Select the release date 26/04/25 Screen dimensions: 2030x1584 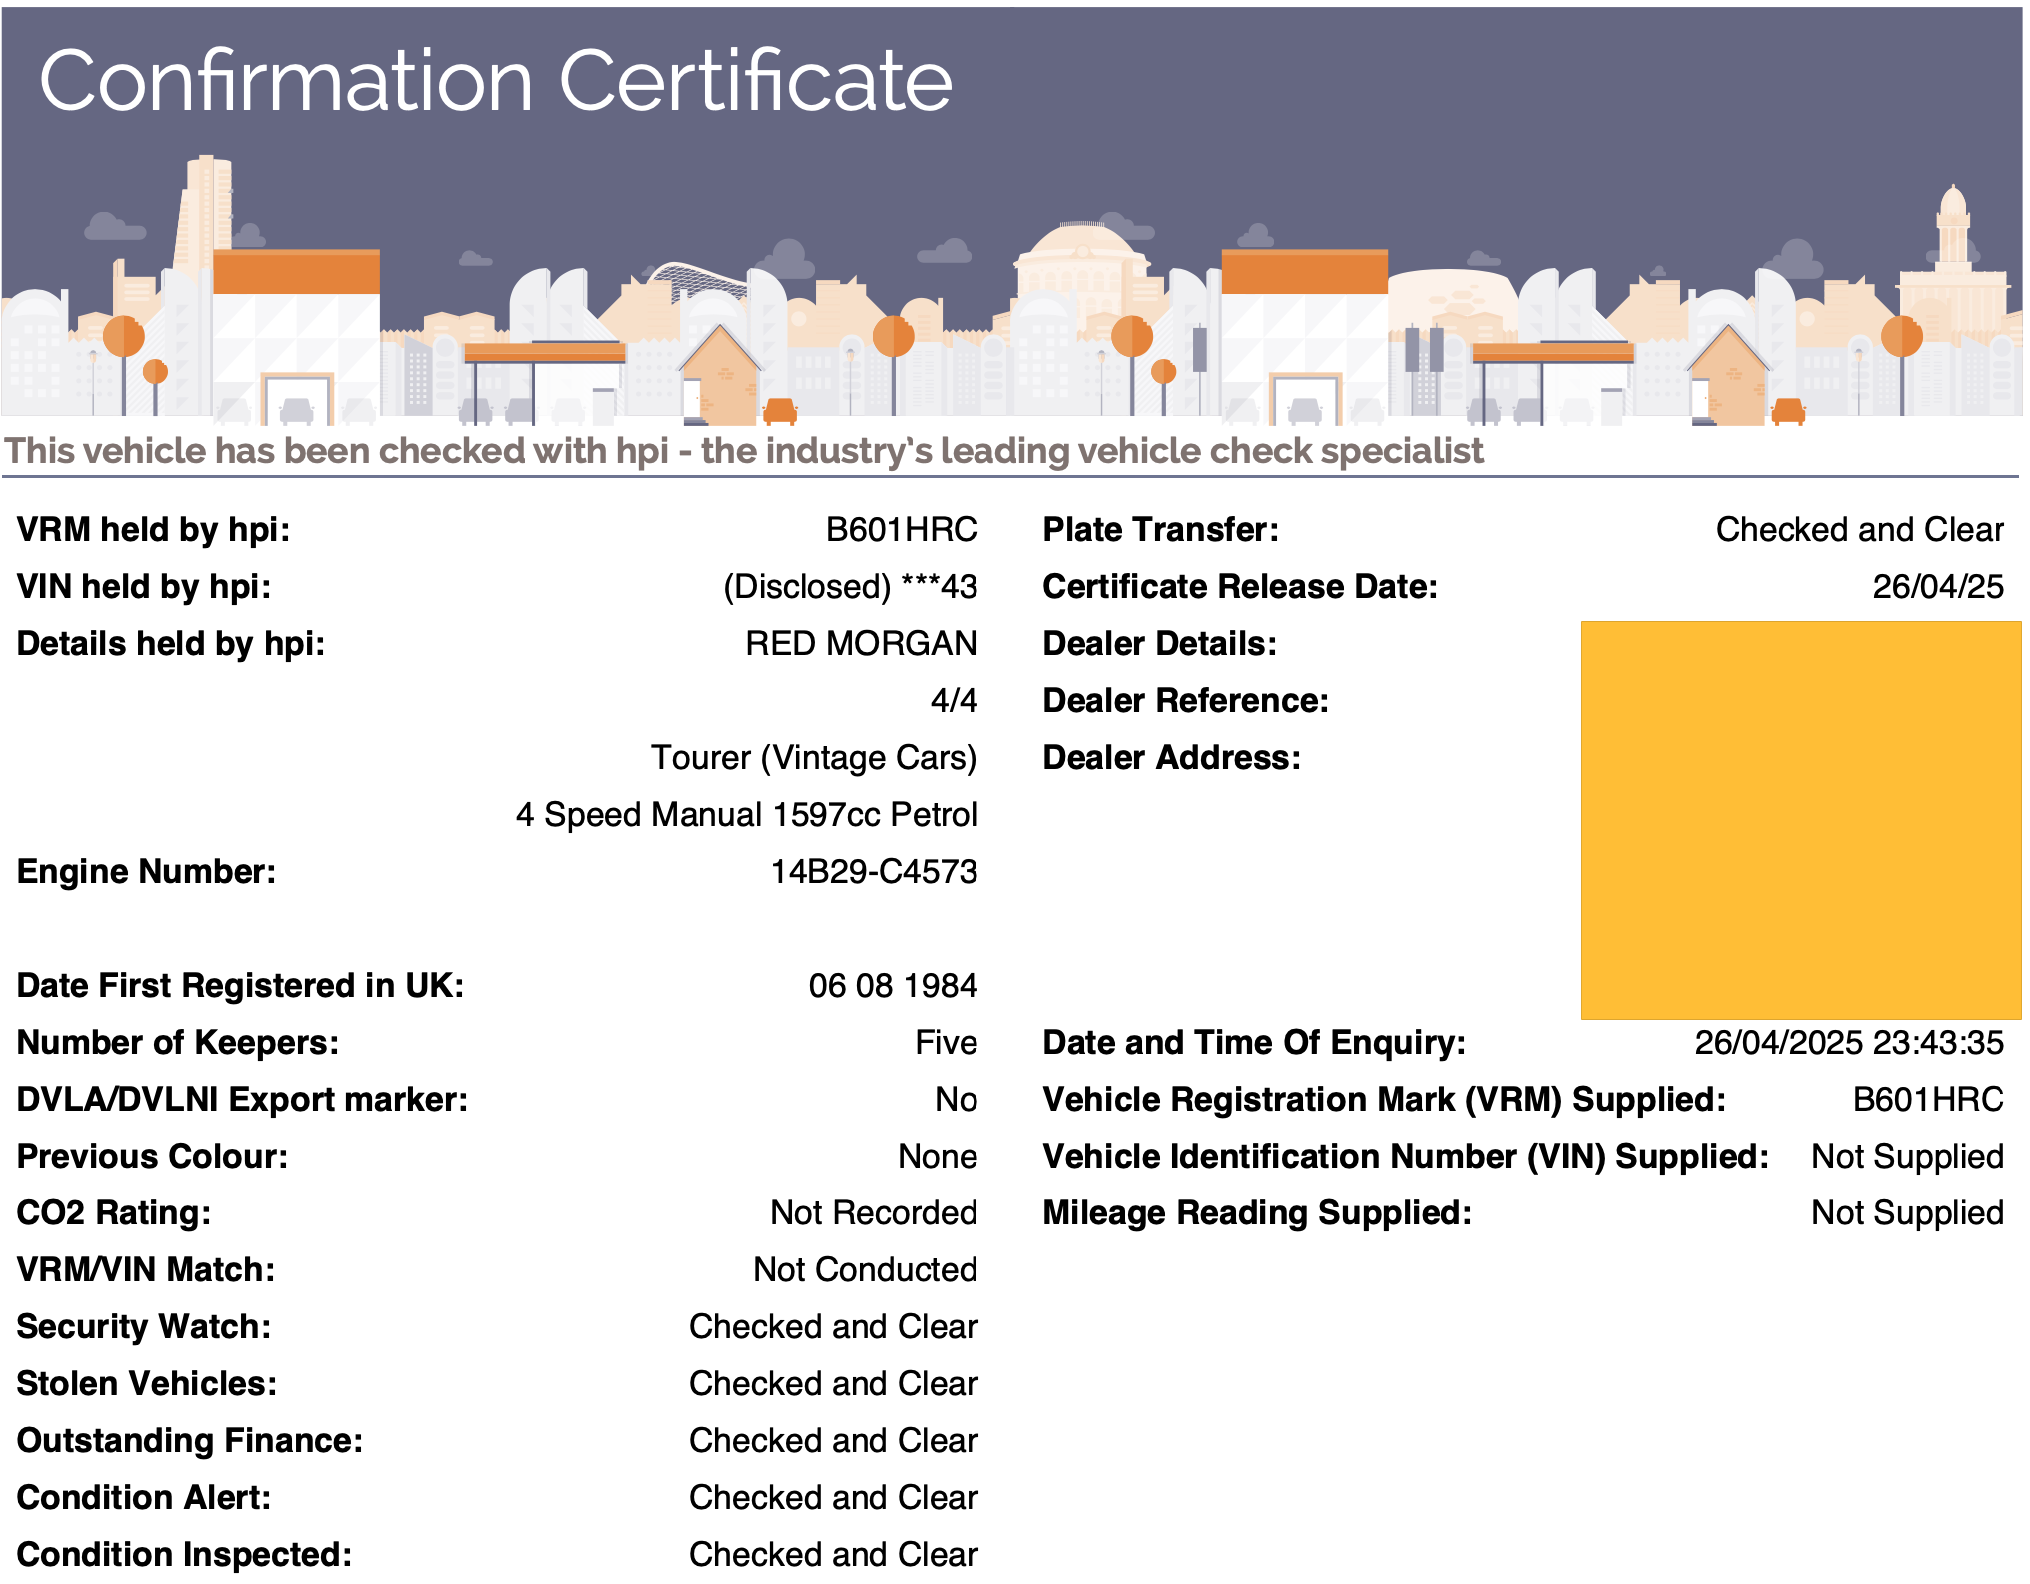pyautogui.click(x=1937, y=586)
